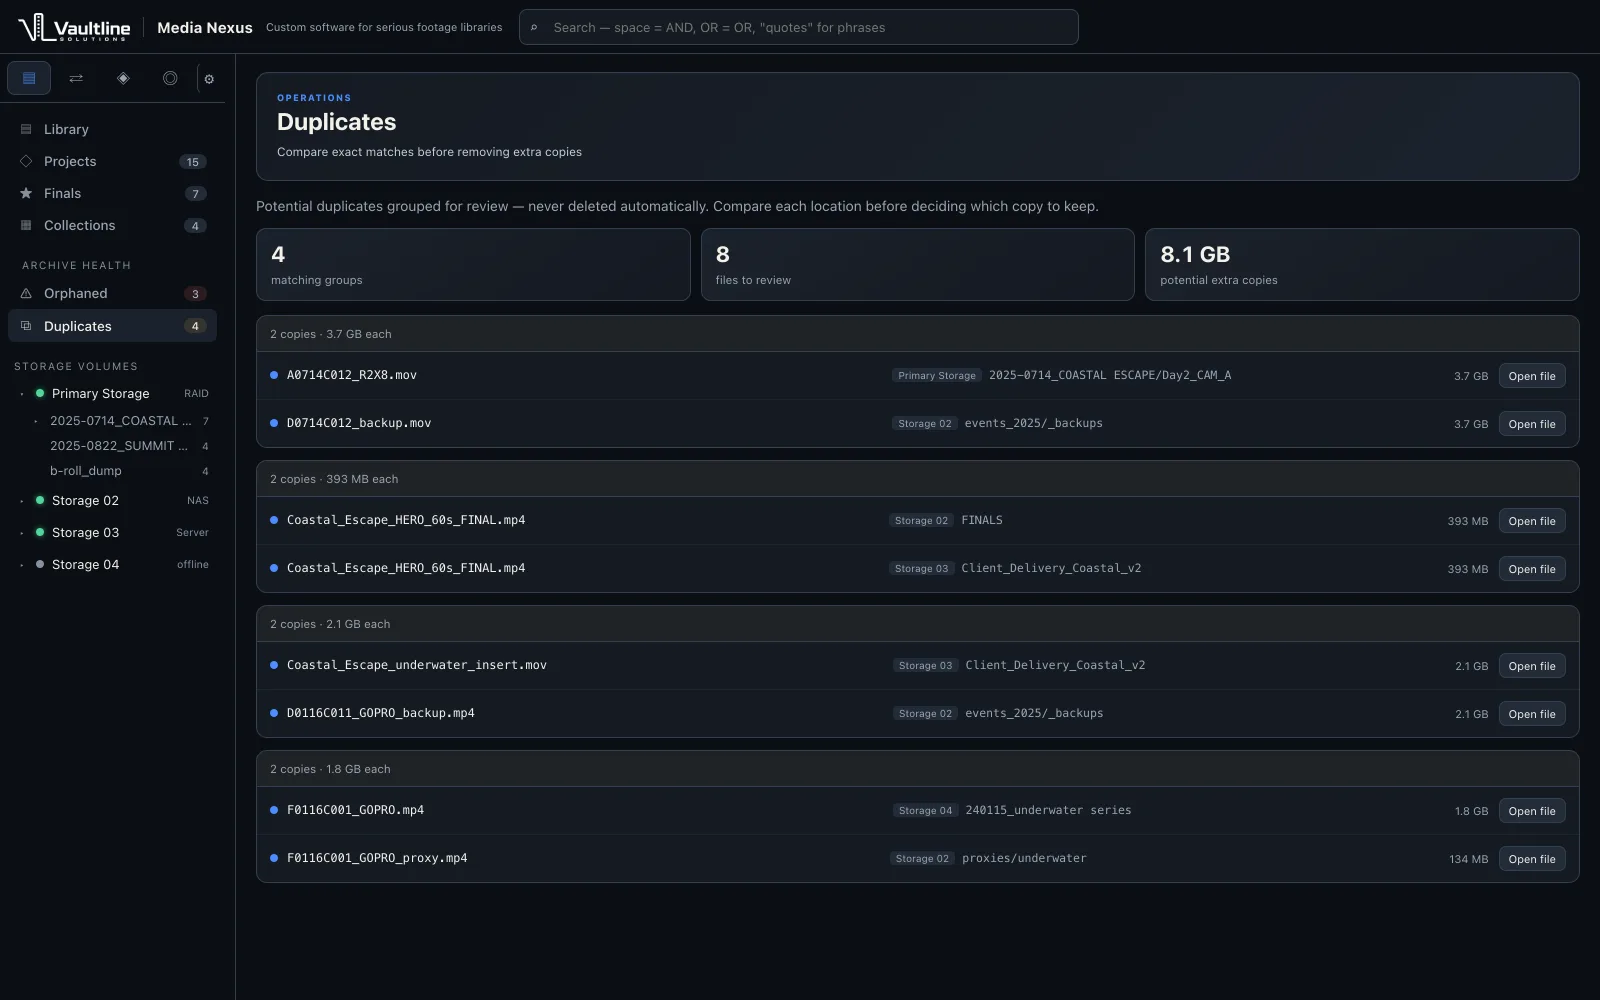Select the 2025-0822_SUMMIT folder
The image size is (1600, 1000).
[x=120, y=446]
